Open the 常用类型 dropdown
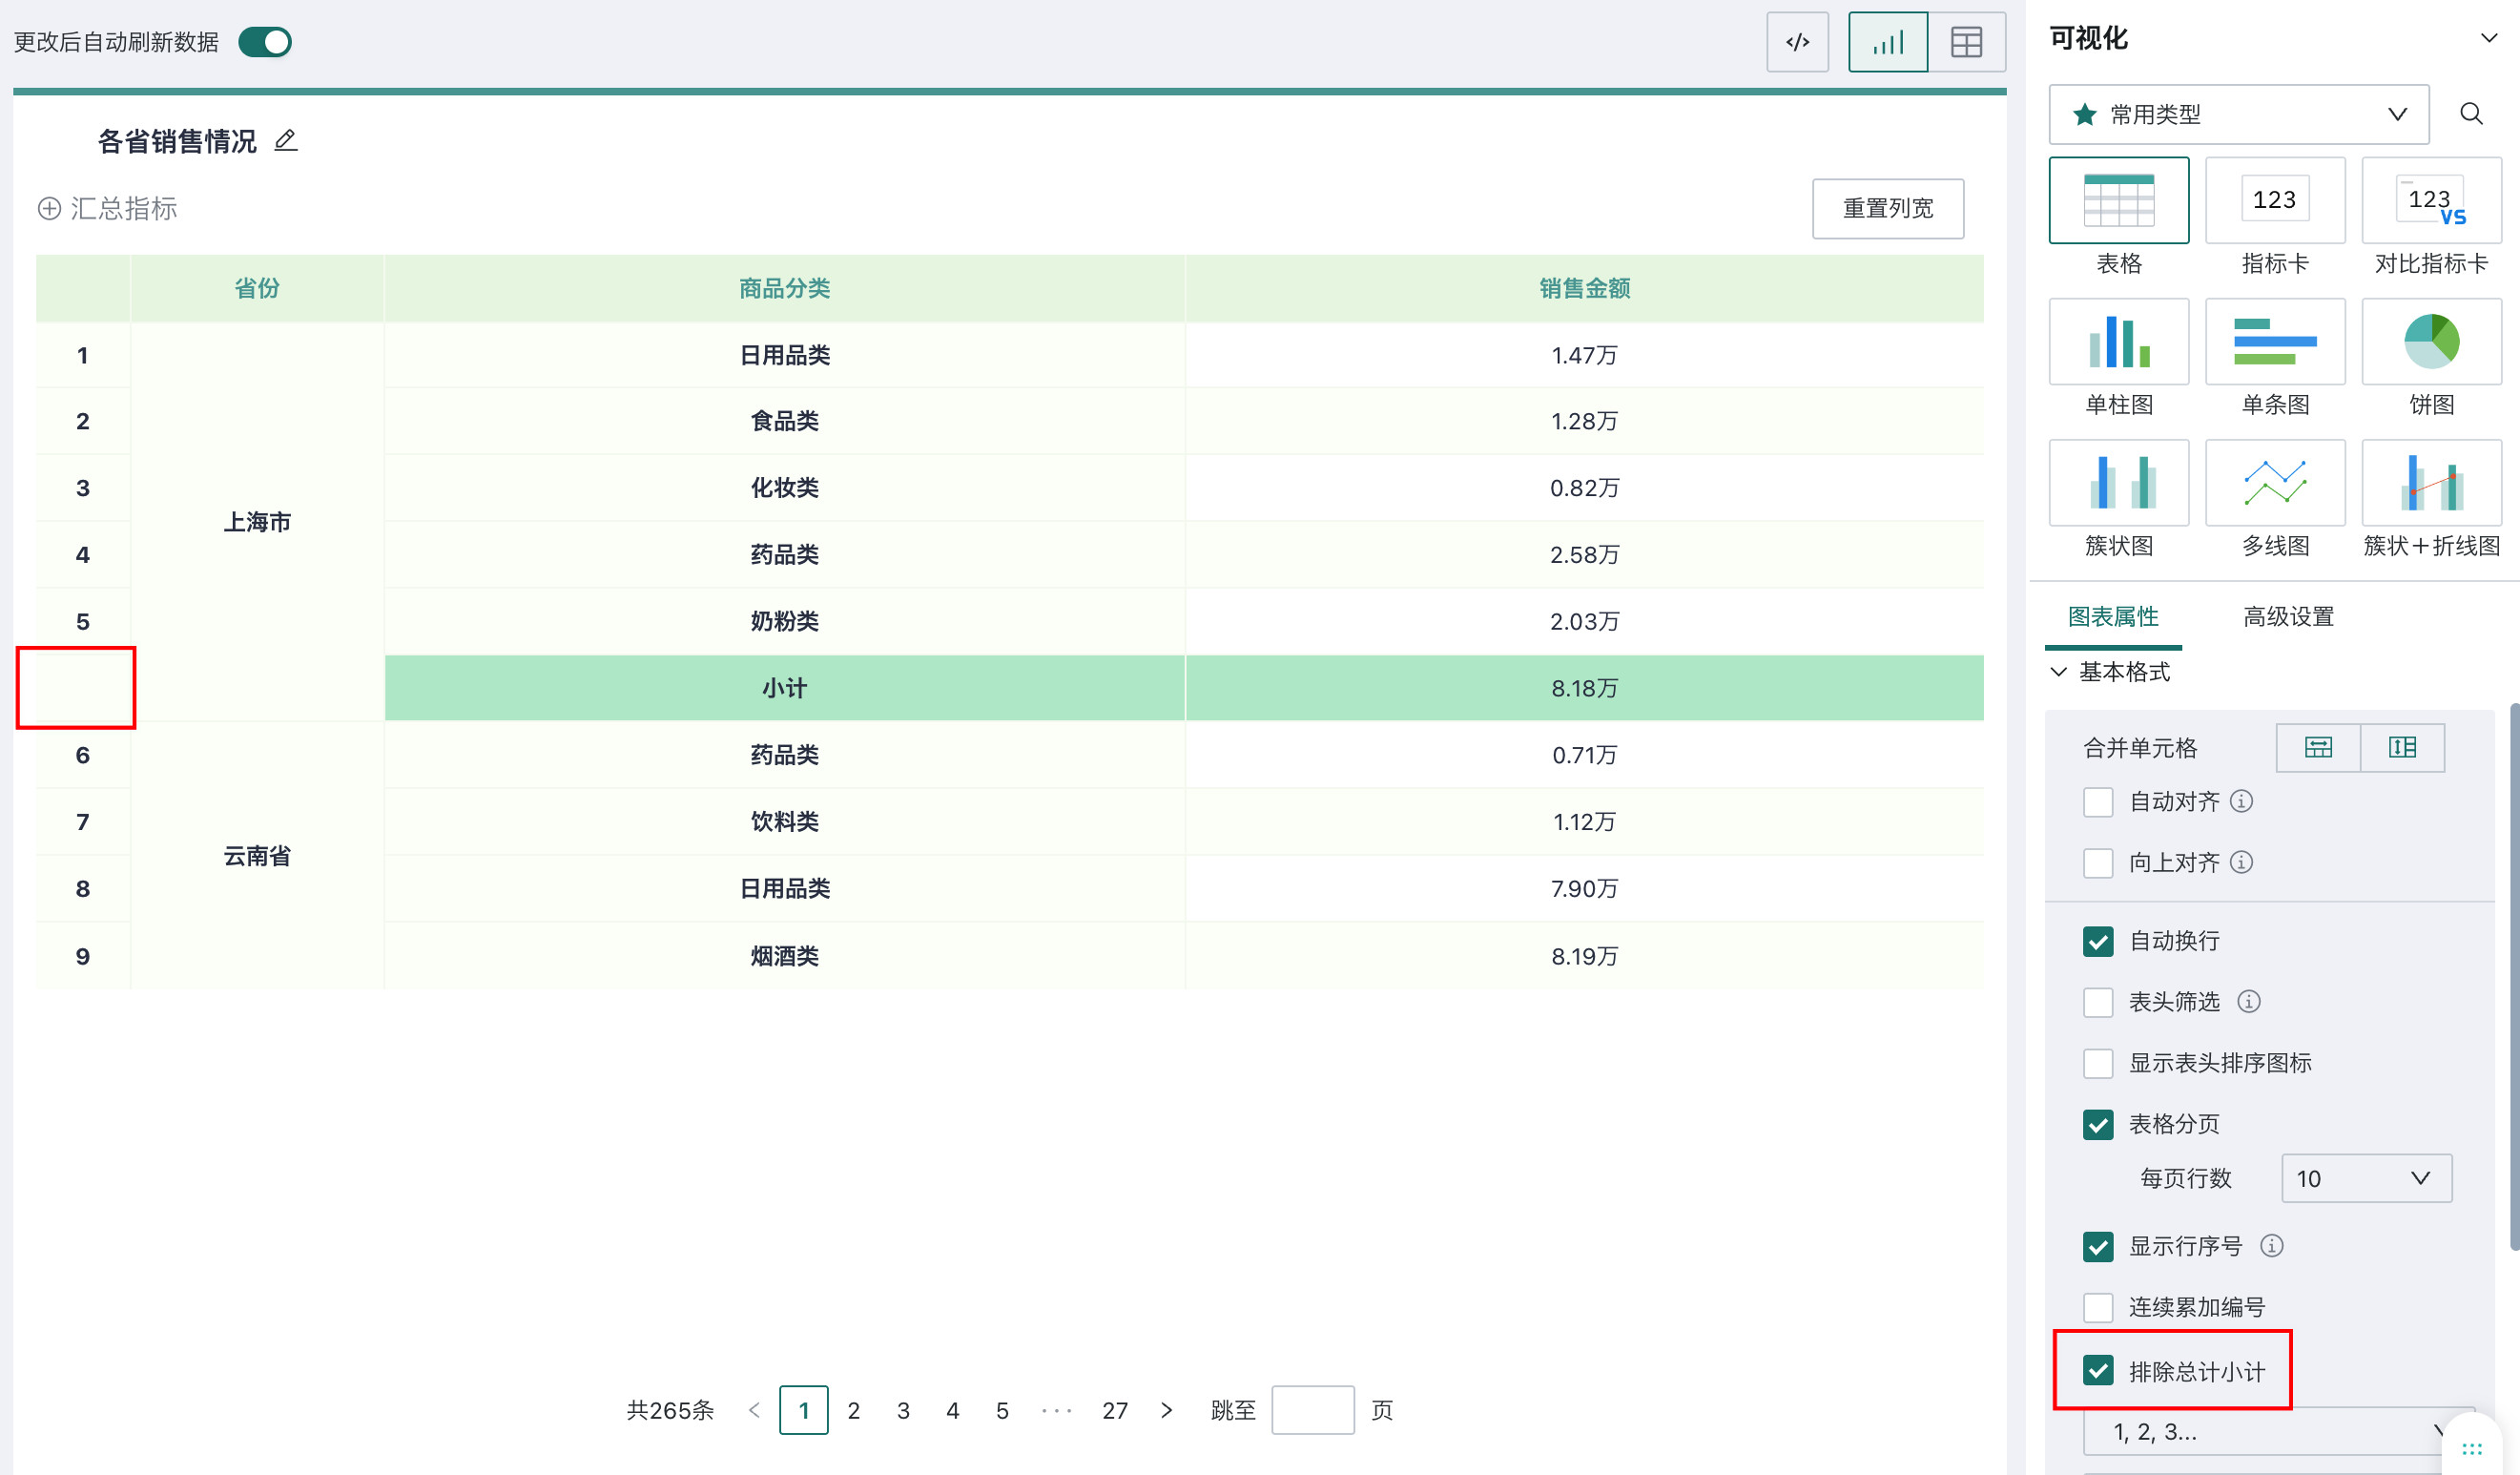This screenshot has height=1475, width=2520. coord(2238,114)
